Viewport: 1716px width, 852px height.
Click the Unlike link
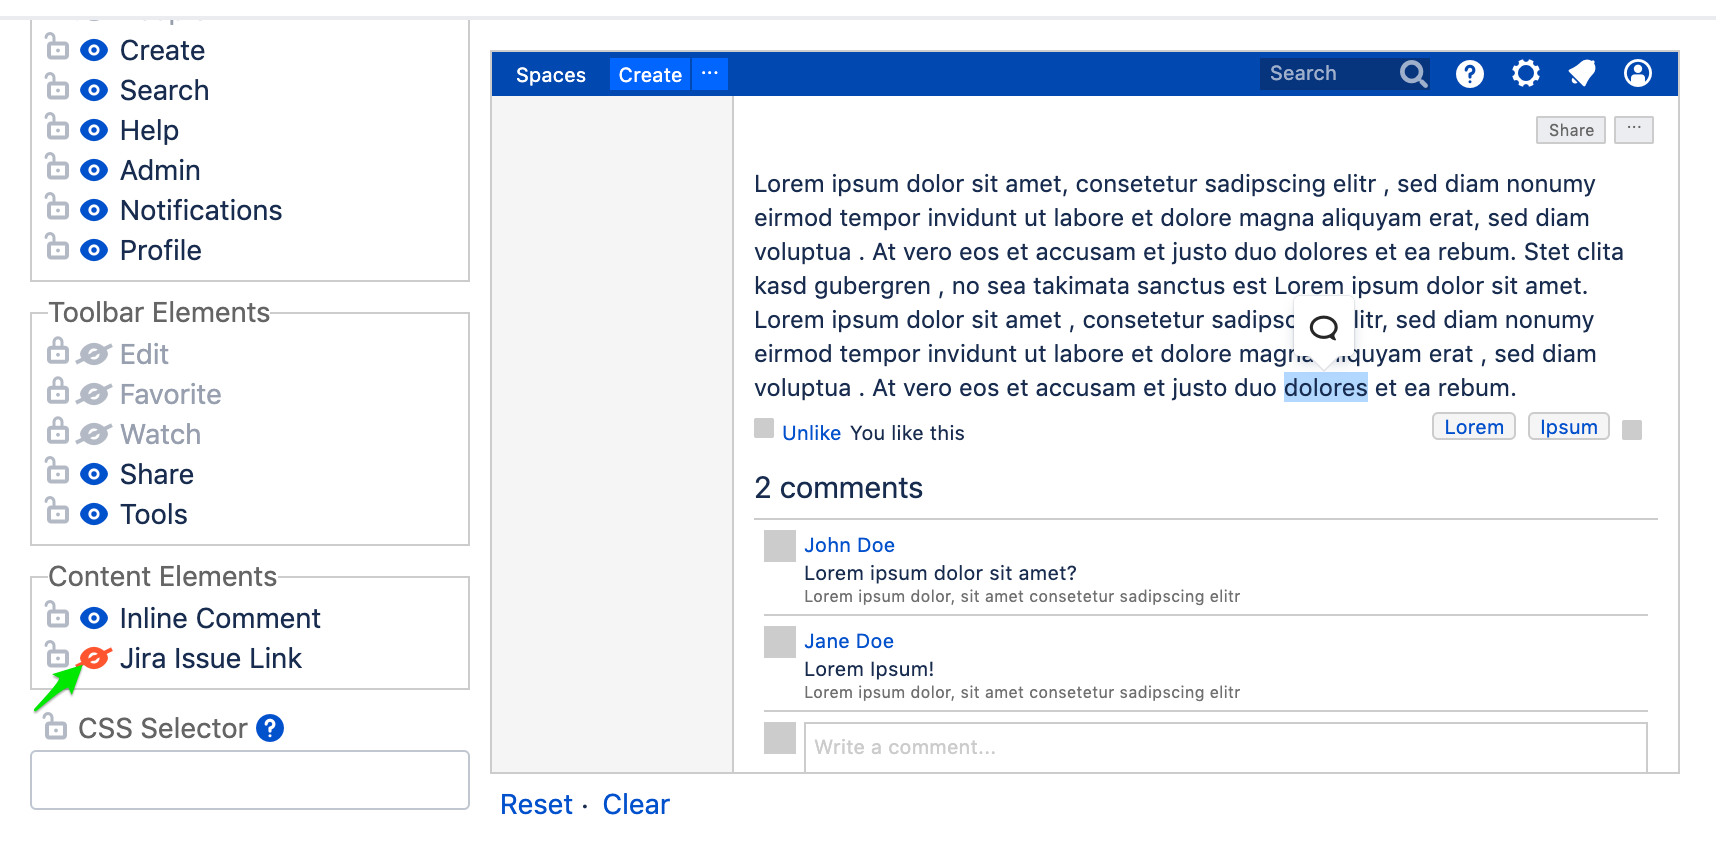click(x=811, y=433)
